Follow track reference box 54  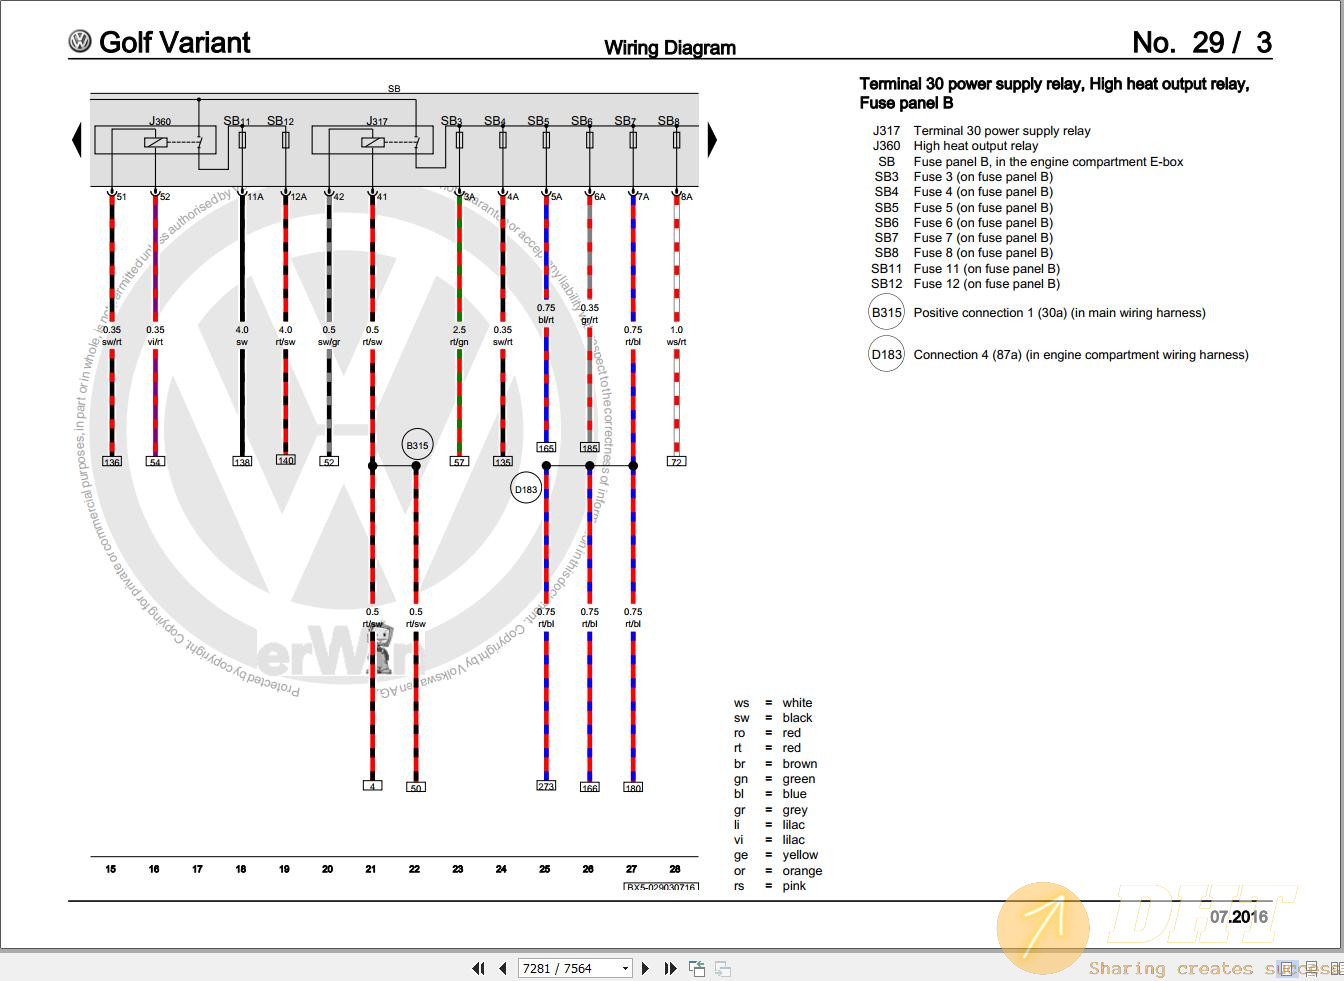(x=155, y=462)
